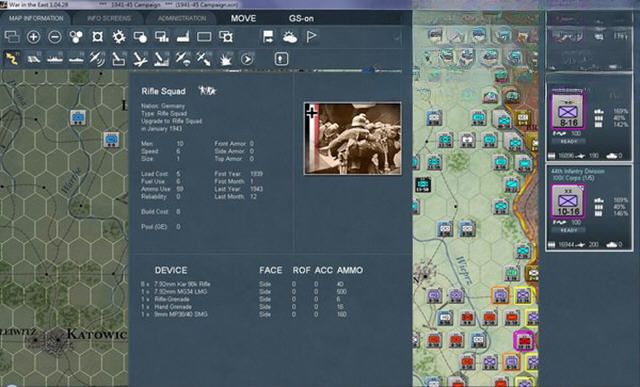The image size is (640, 387).
Task: Click the zoom in plus icon
Action: tap(33, 37)
